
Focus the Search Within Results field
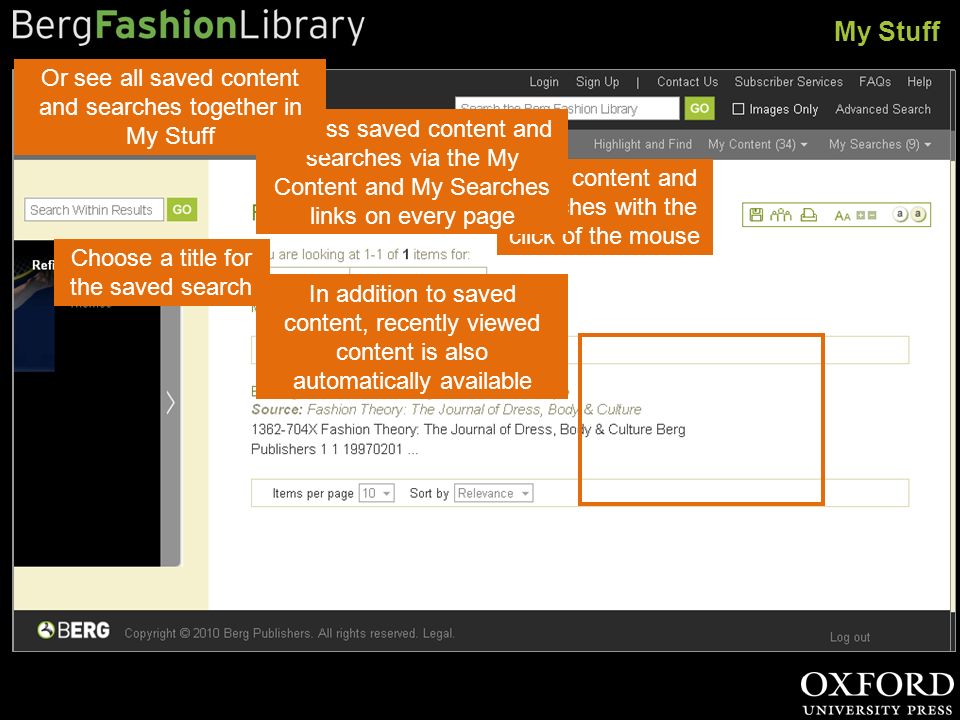pyautogui.click(x=94, y=209)
